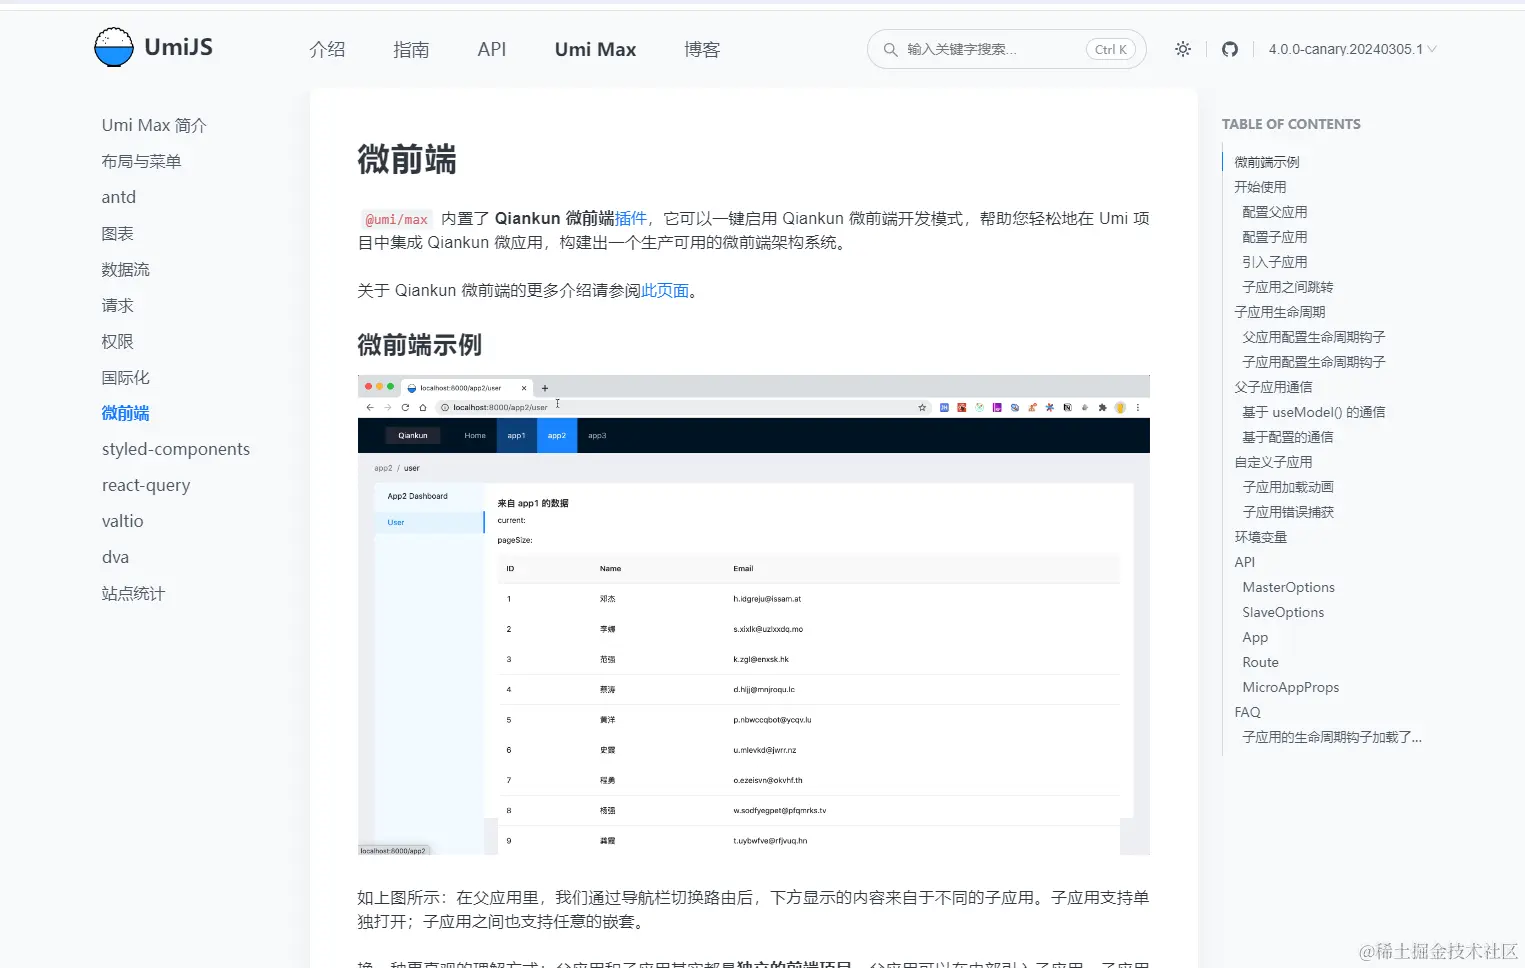Open version dropdown 4.0.0-canary.20240305.1

coord(1352,49)
